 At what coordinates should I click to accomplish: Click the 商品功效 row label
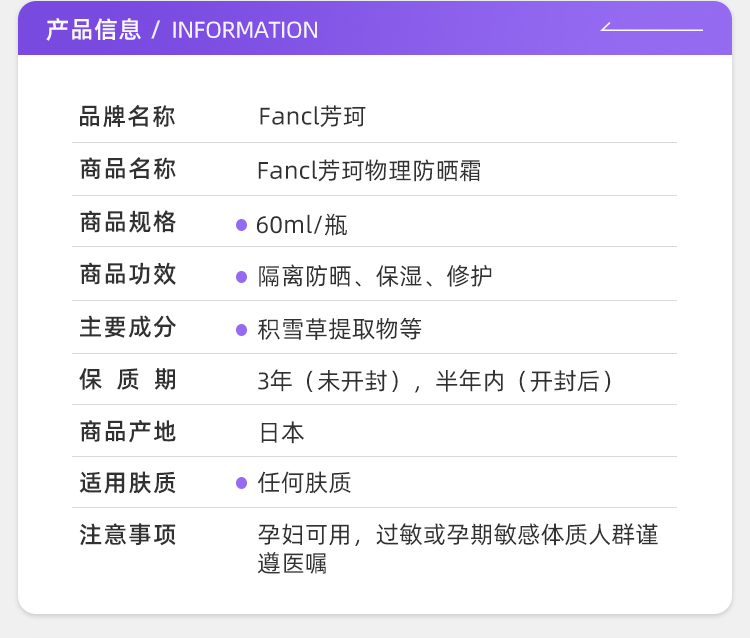[127, 275]
